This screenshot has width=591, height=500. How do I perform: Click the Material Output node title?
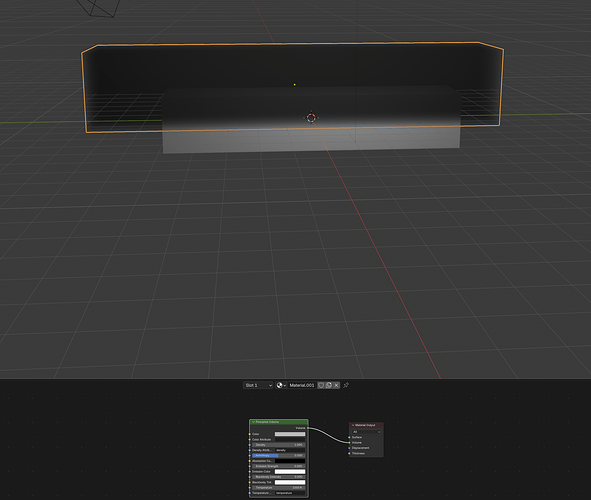click(365, 425)
